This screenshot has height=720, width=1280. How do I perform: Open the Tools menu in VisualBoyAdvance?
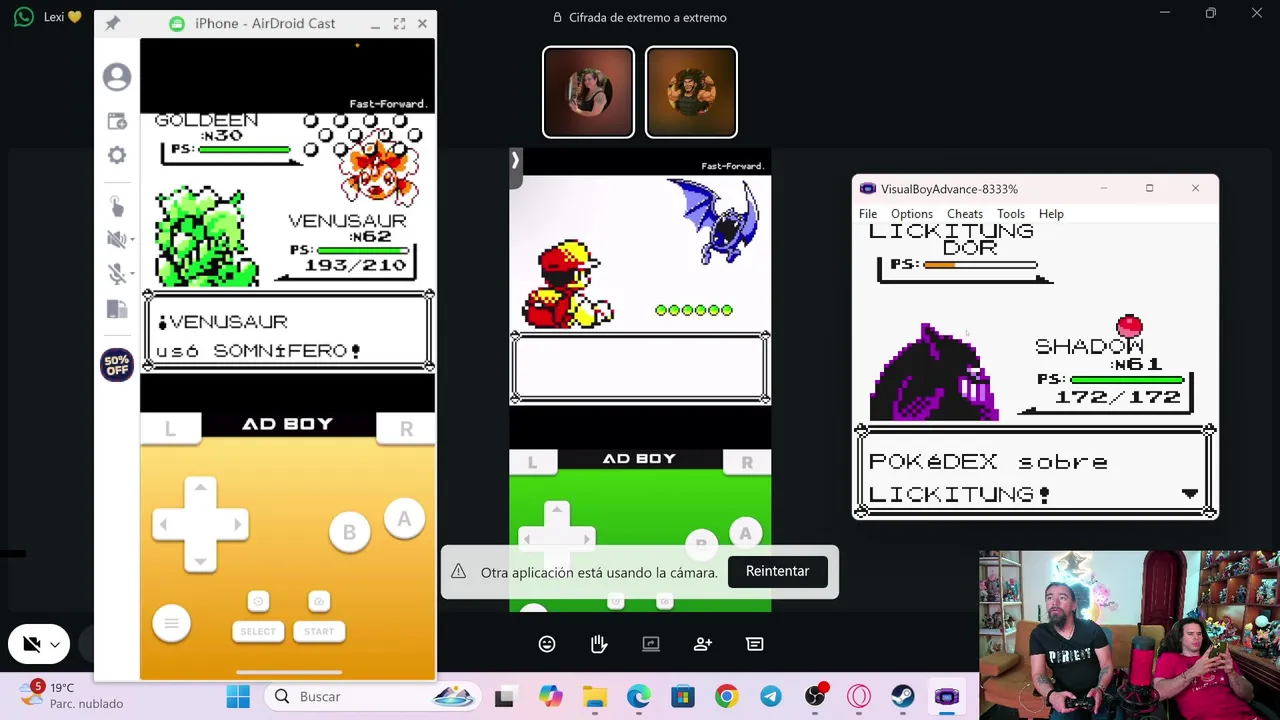pos(1011,214)
